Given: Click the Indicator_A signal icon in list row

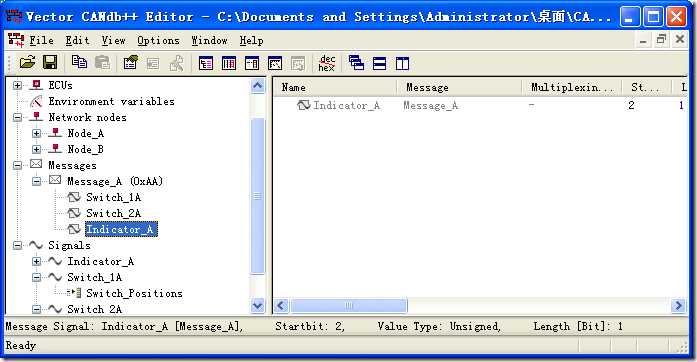Looking at the screenshot, I should pos(304,105).
